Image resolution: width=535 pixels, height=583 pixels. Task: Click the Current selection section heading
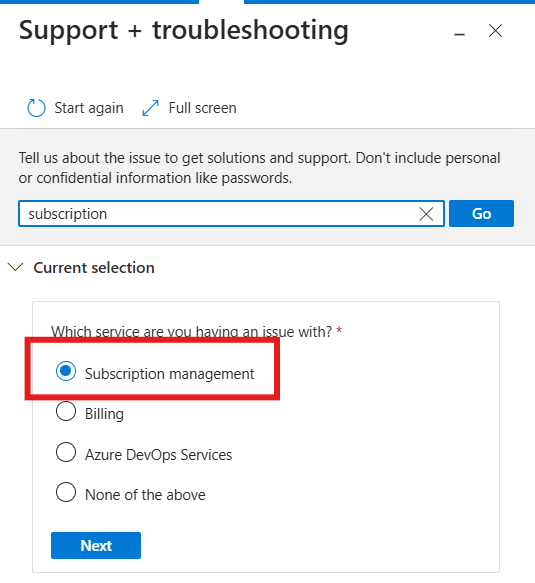(94, 268)
